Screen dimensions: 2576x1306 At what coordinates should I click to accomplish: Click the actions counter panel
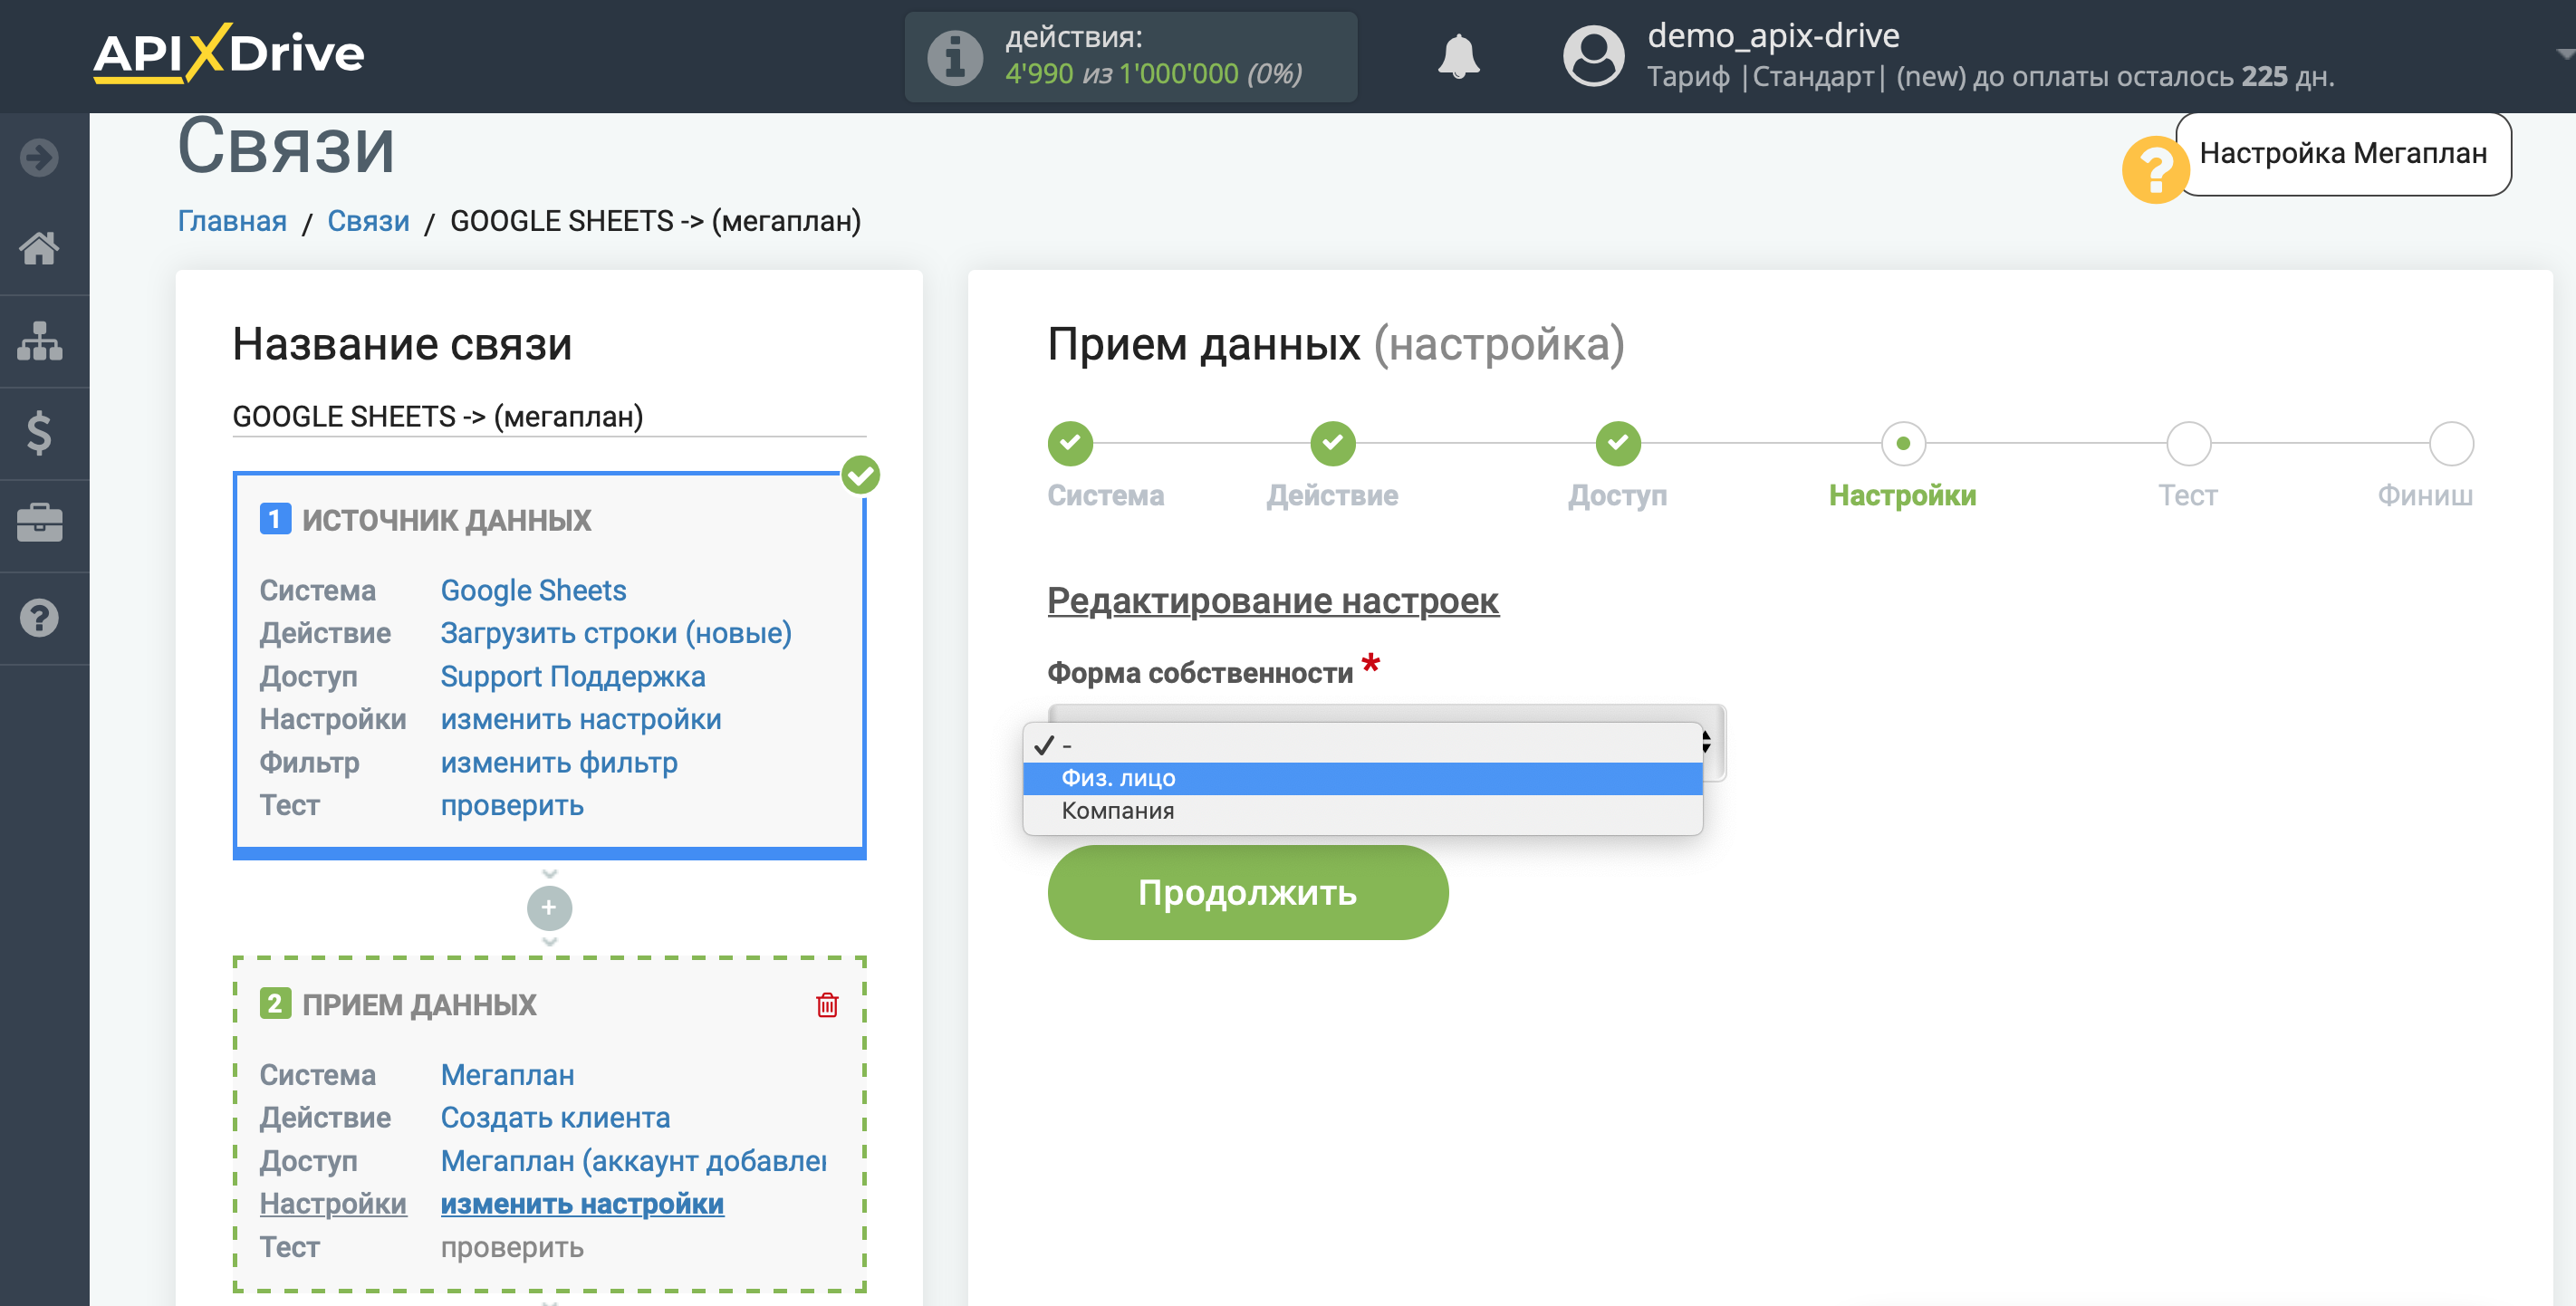[1130, 57]
